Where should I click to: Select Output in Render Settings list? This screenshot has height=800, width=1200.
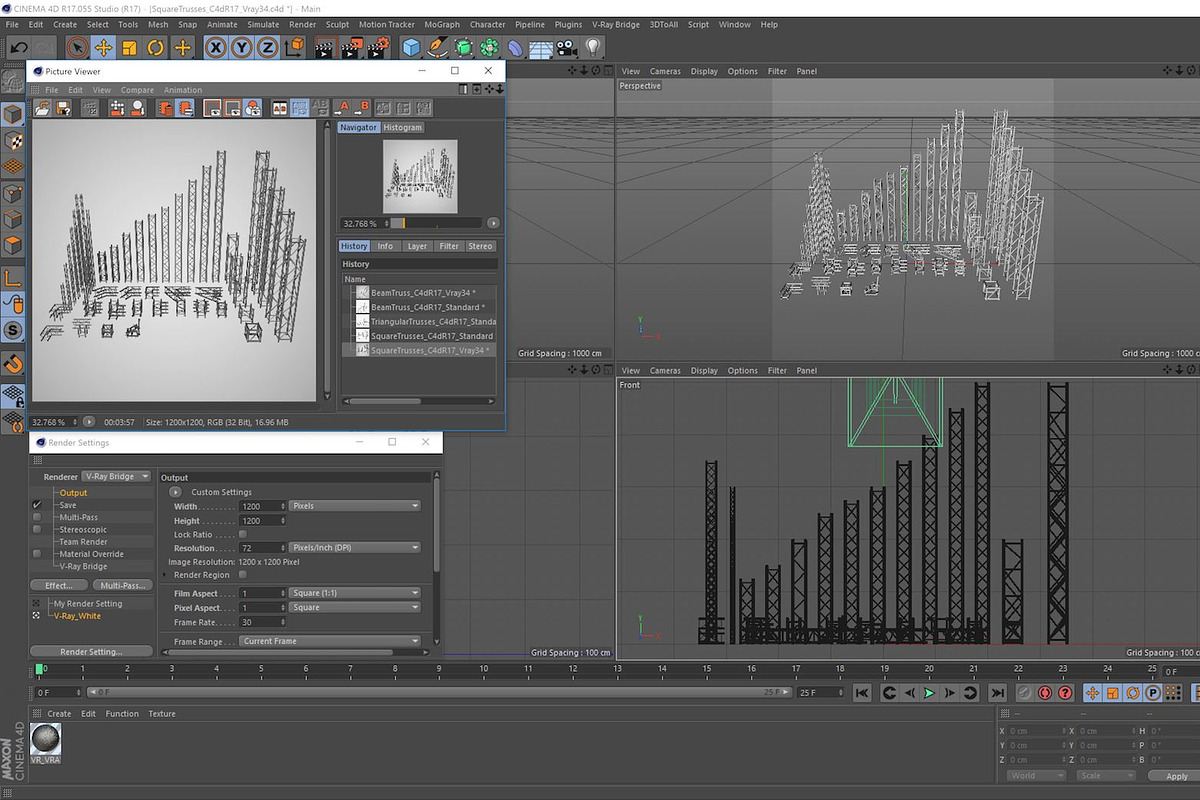coord(73,492)
